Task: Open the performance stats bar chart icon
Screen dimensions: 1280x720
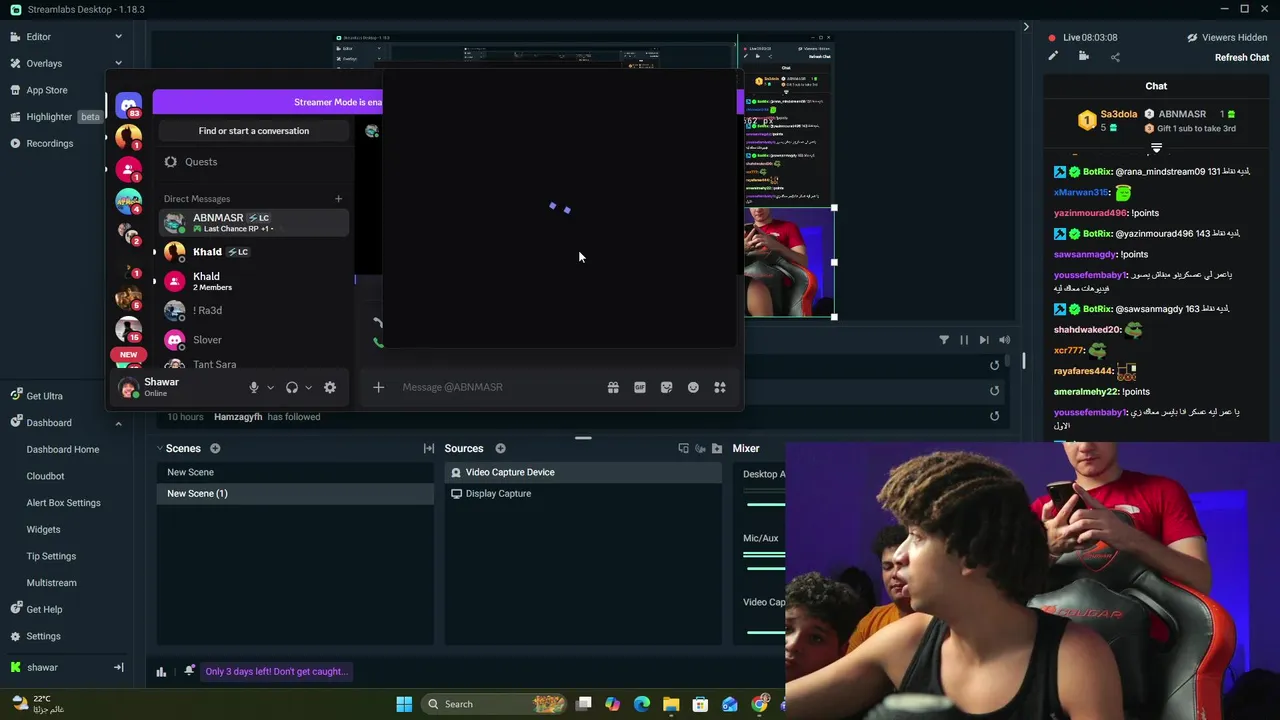Action: coord(161,672)
